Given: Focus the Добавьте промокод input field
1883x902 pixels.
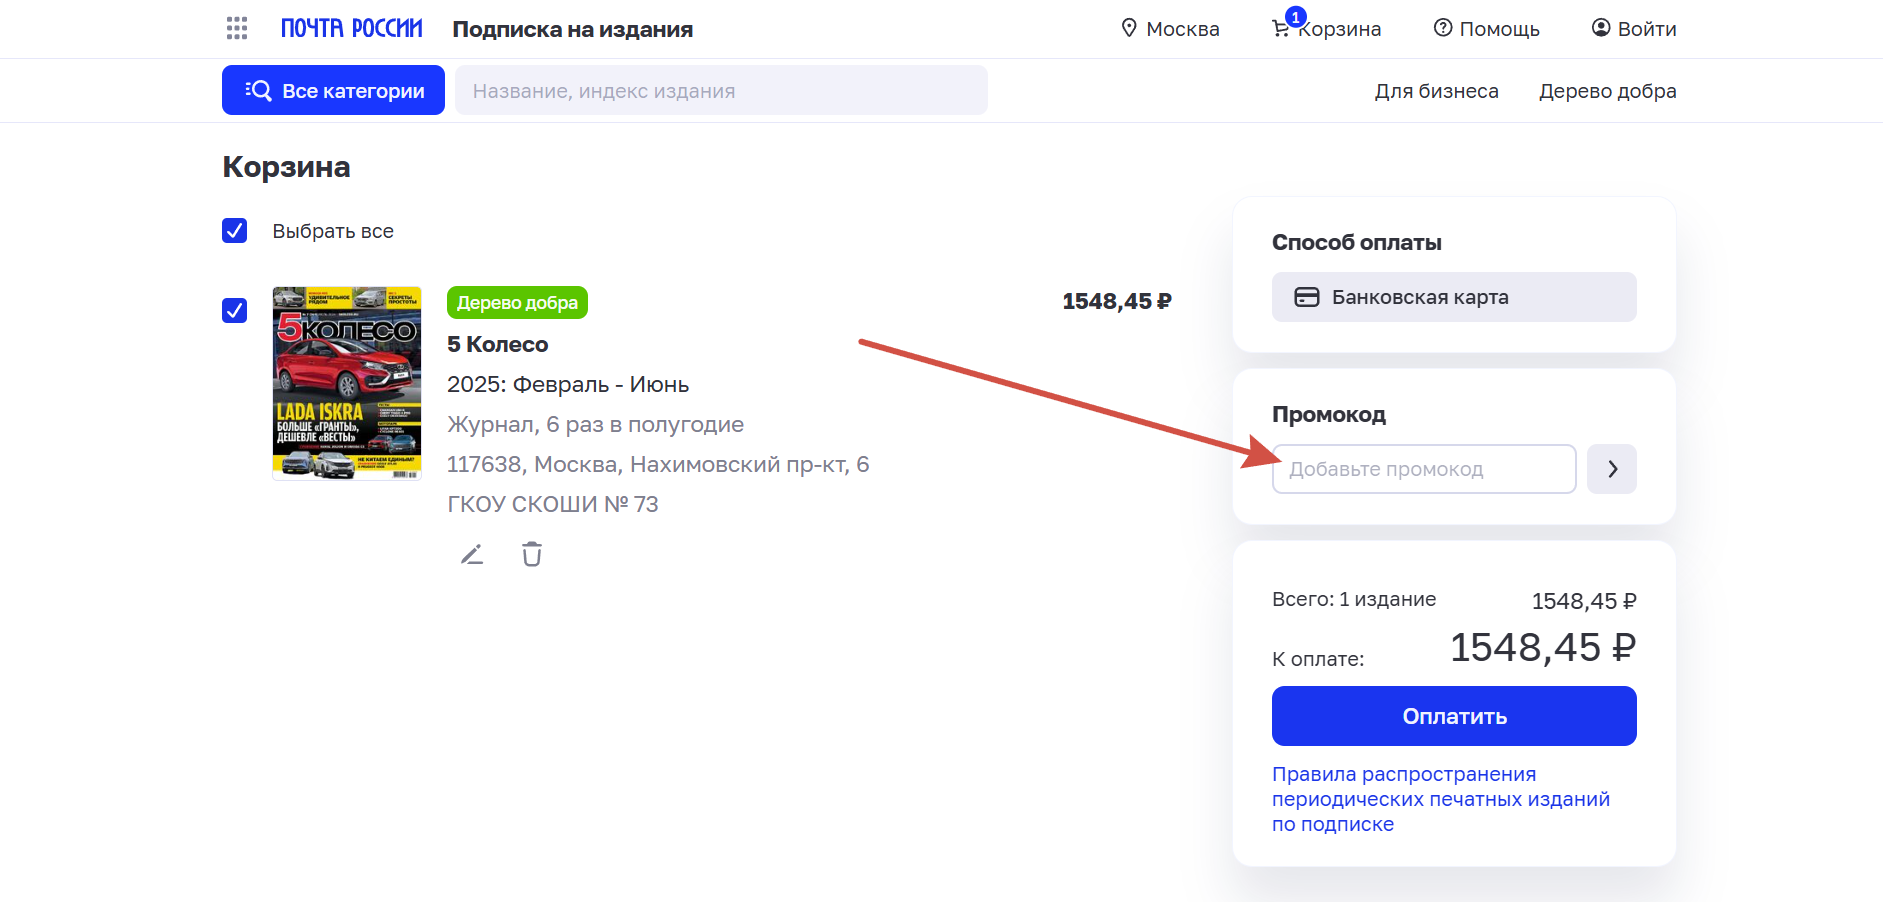Looking at the screenshot, I should [1423, 469].
